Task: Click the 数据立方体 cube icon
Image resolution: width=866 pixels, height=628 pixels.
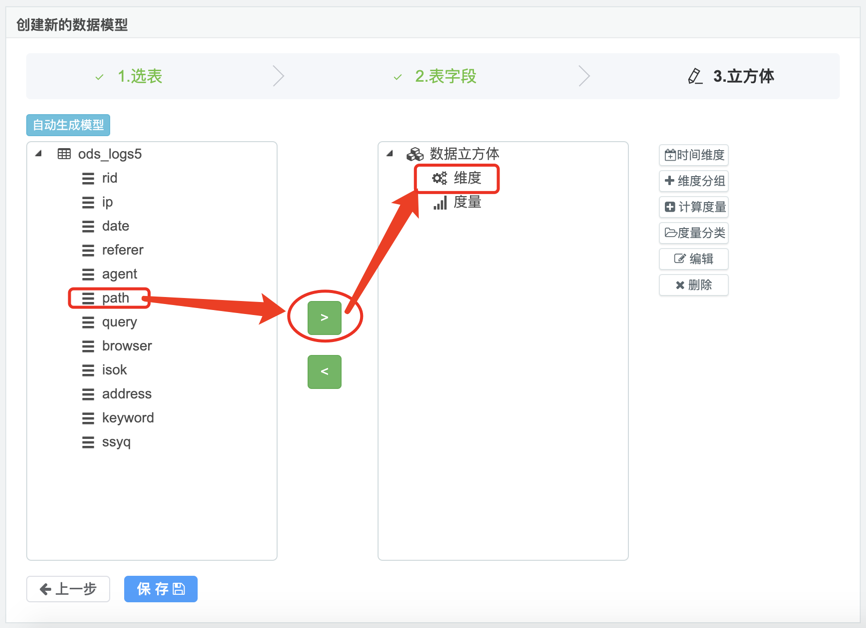Action: (414, 154)
